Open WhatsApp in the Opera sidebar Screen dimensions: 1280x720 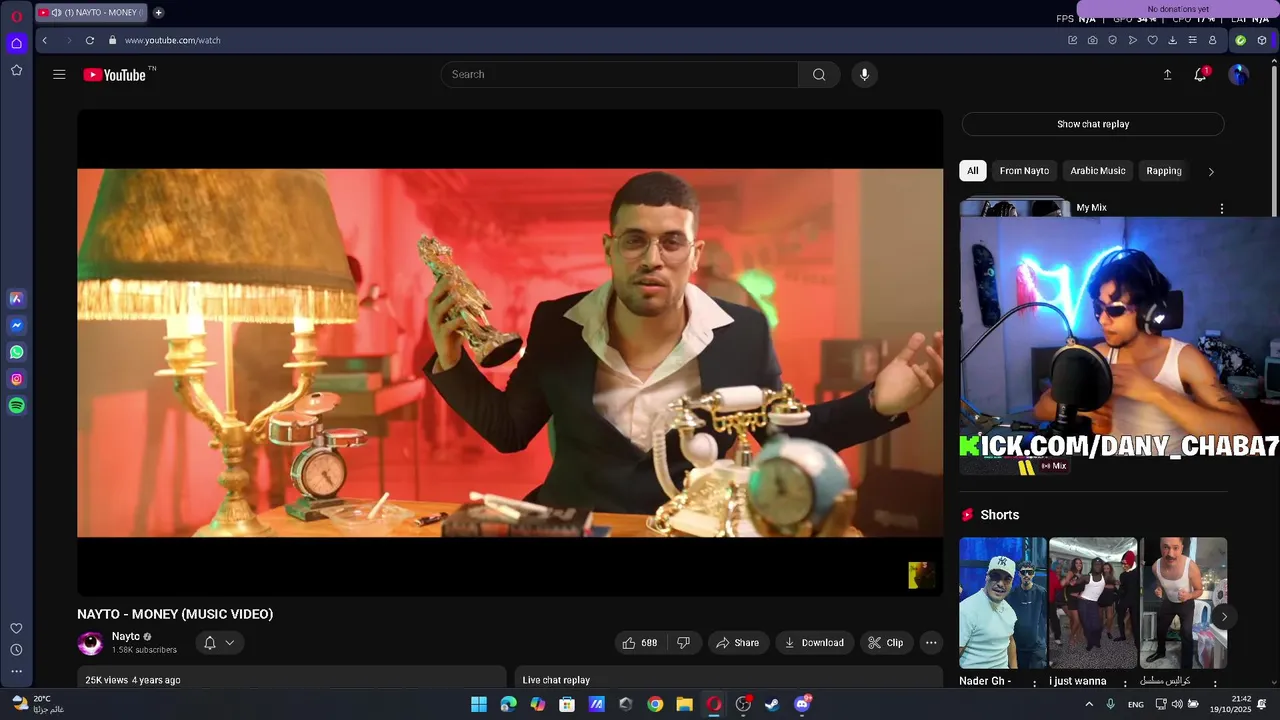pos(16,352)
